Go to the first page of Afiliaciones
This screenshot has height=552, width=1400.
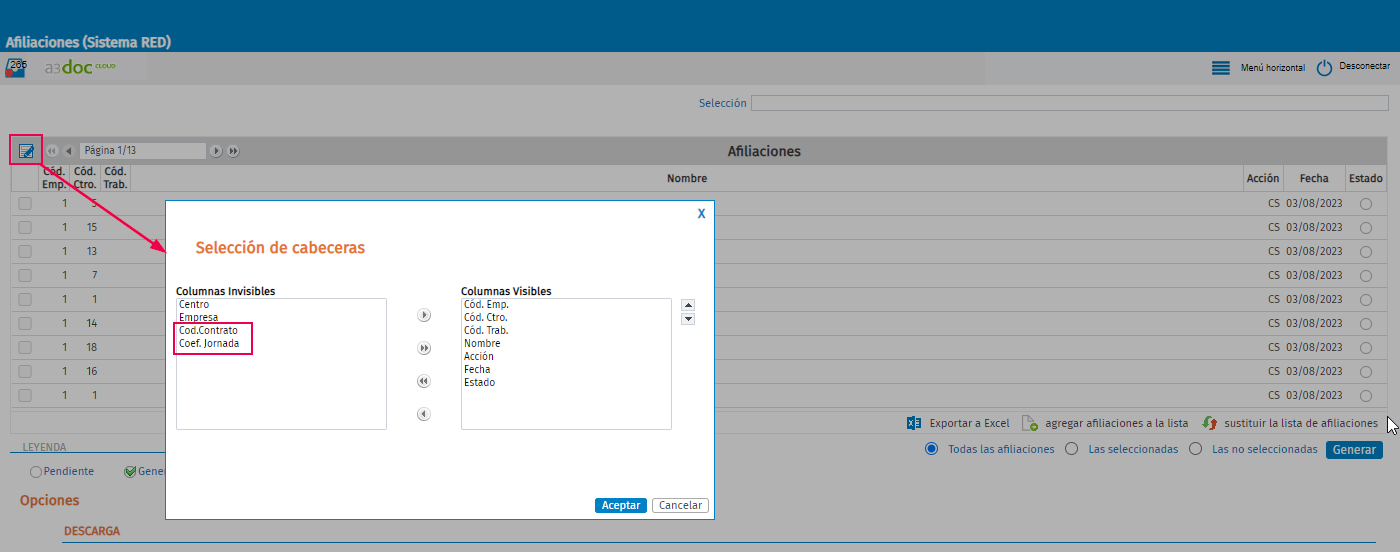52,151
